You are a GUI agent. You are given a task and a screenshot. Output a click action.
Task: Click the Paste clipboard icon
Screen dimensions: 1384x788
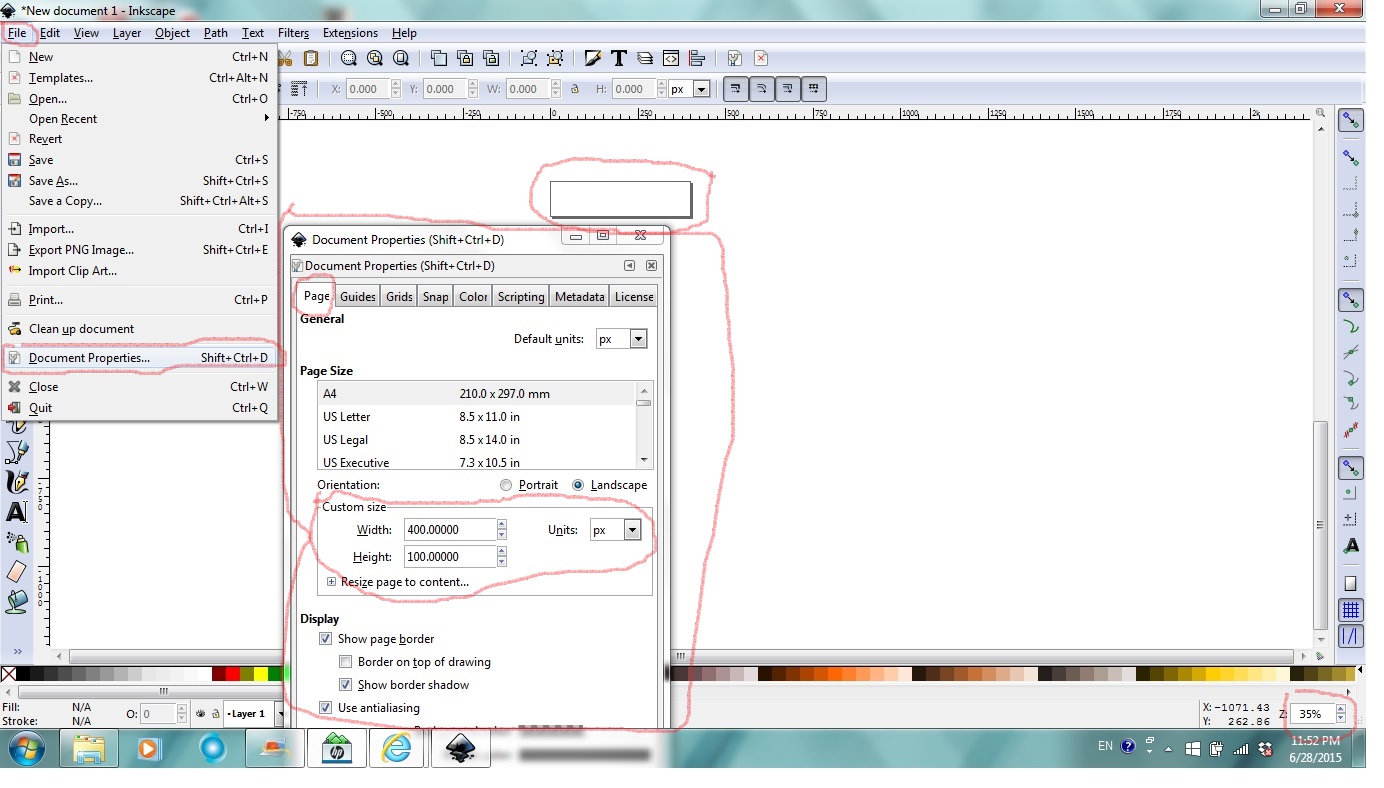pyautogui.click(x=311, y=58)
